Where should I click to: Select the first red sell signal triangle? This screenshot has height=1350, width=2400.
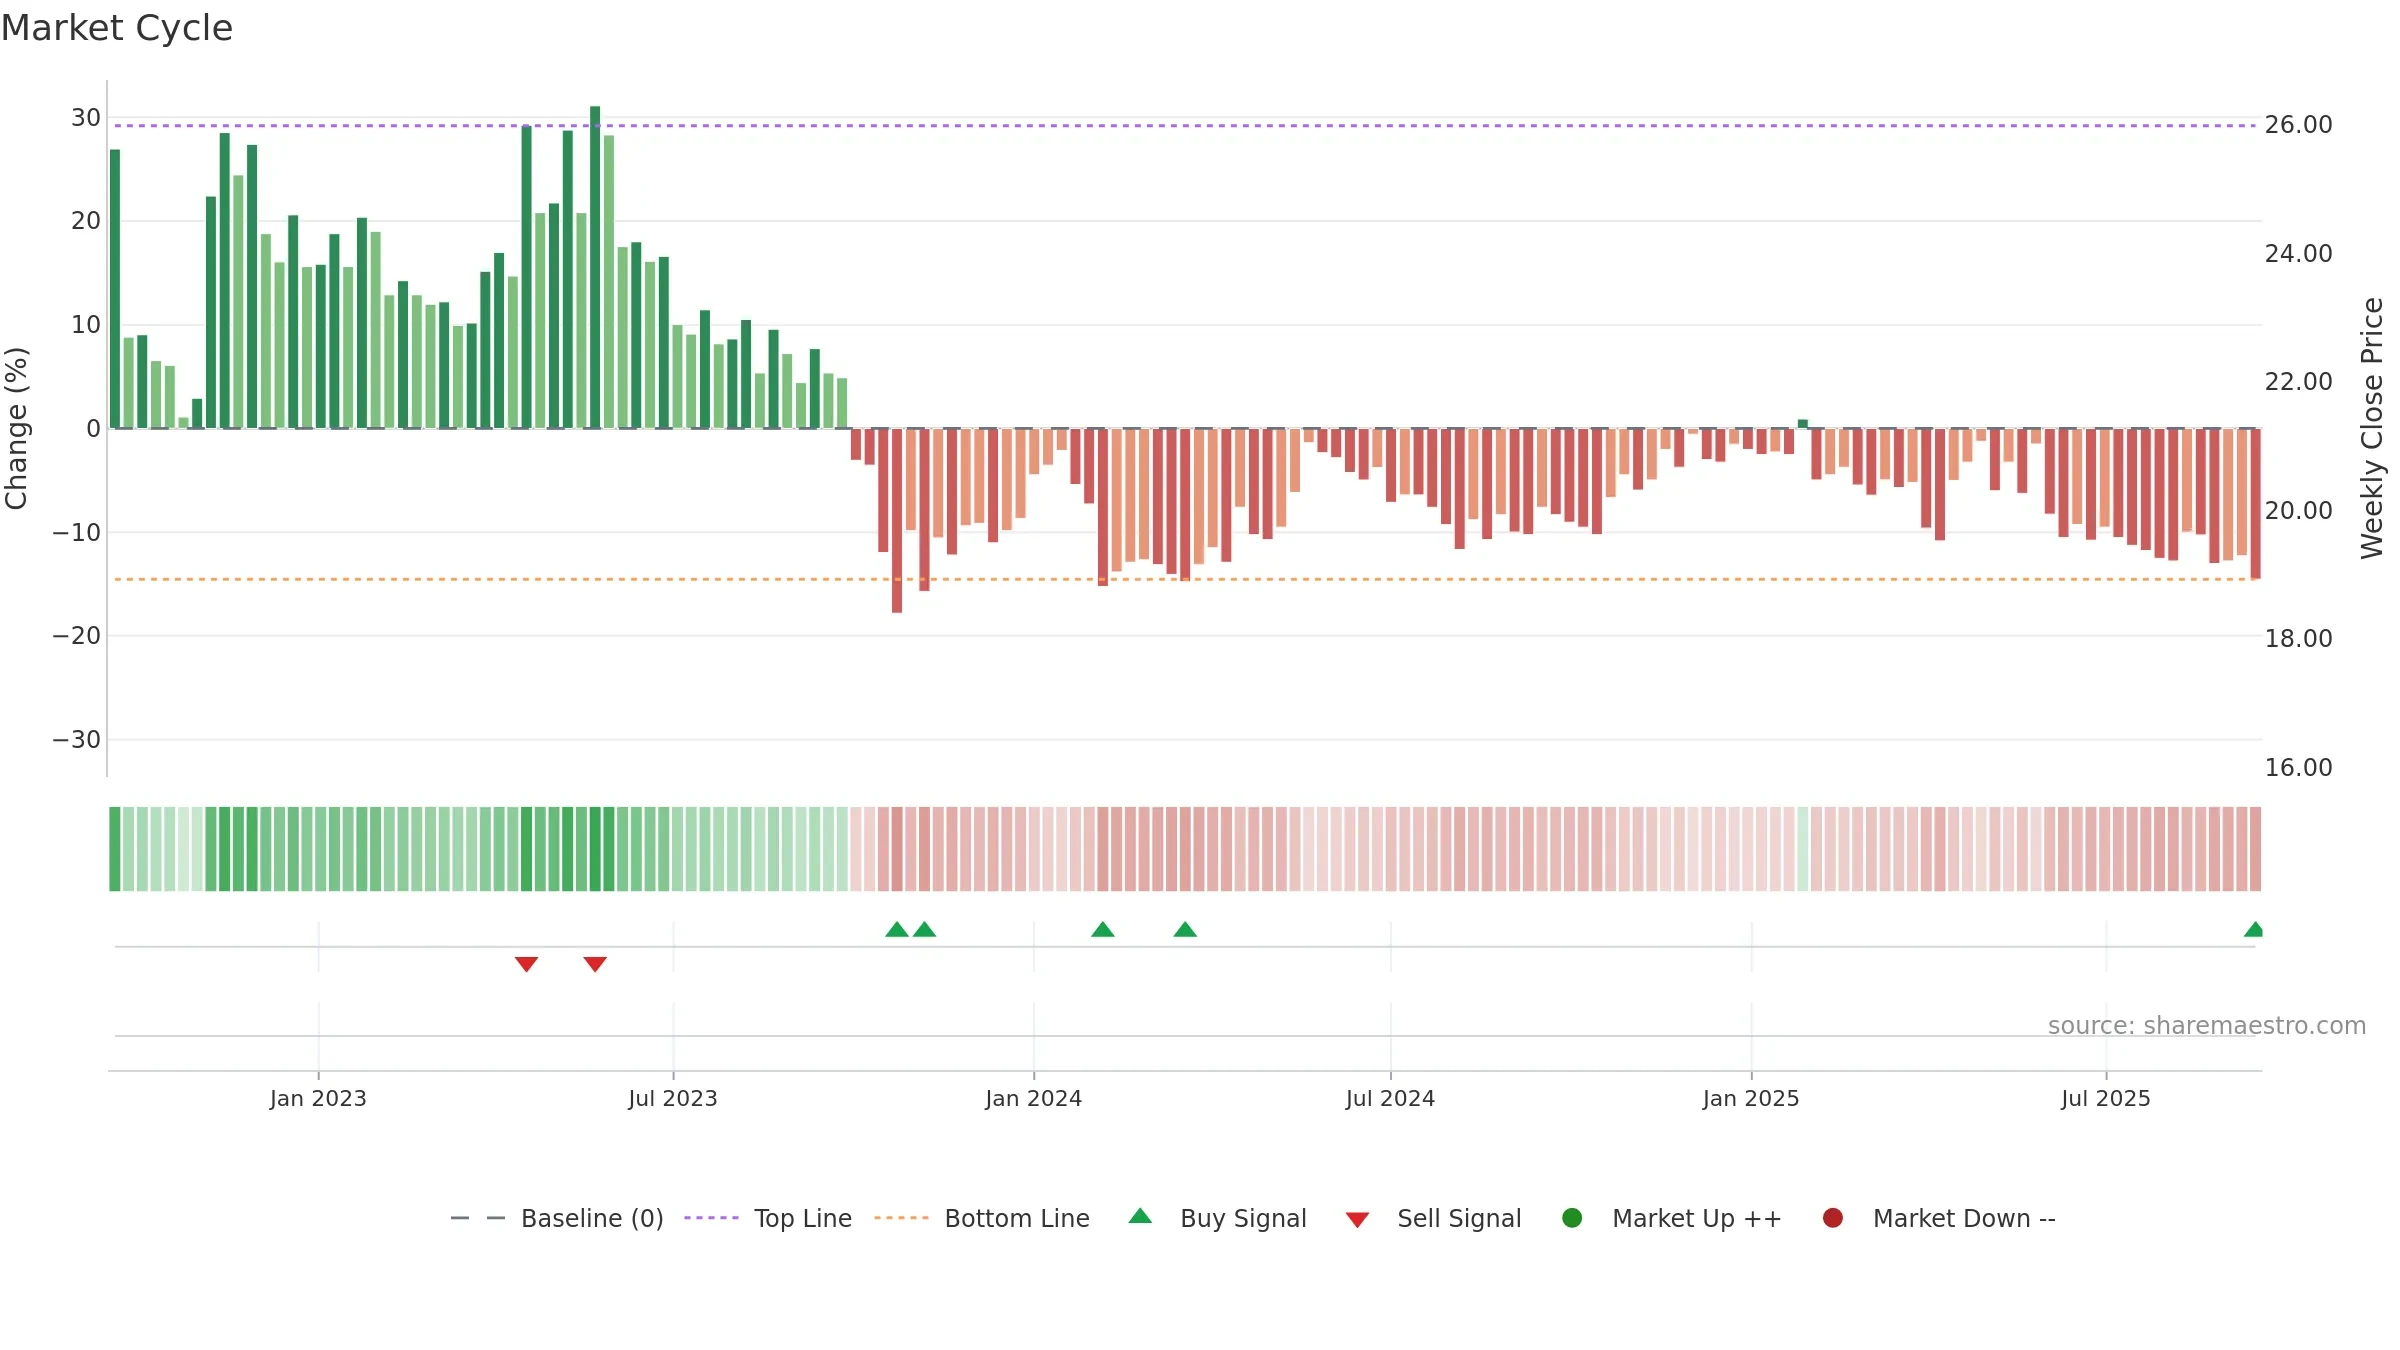point(527,964)
